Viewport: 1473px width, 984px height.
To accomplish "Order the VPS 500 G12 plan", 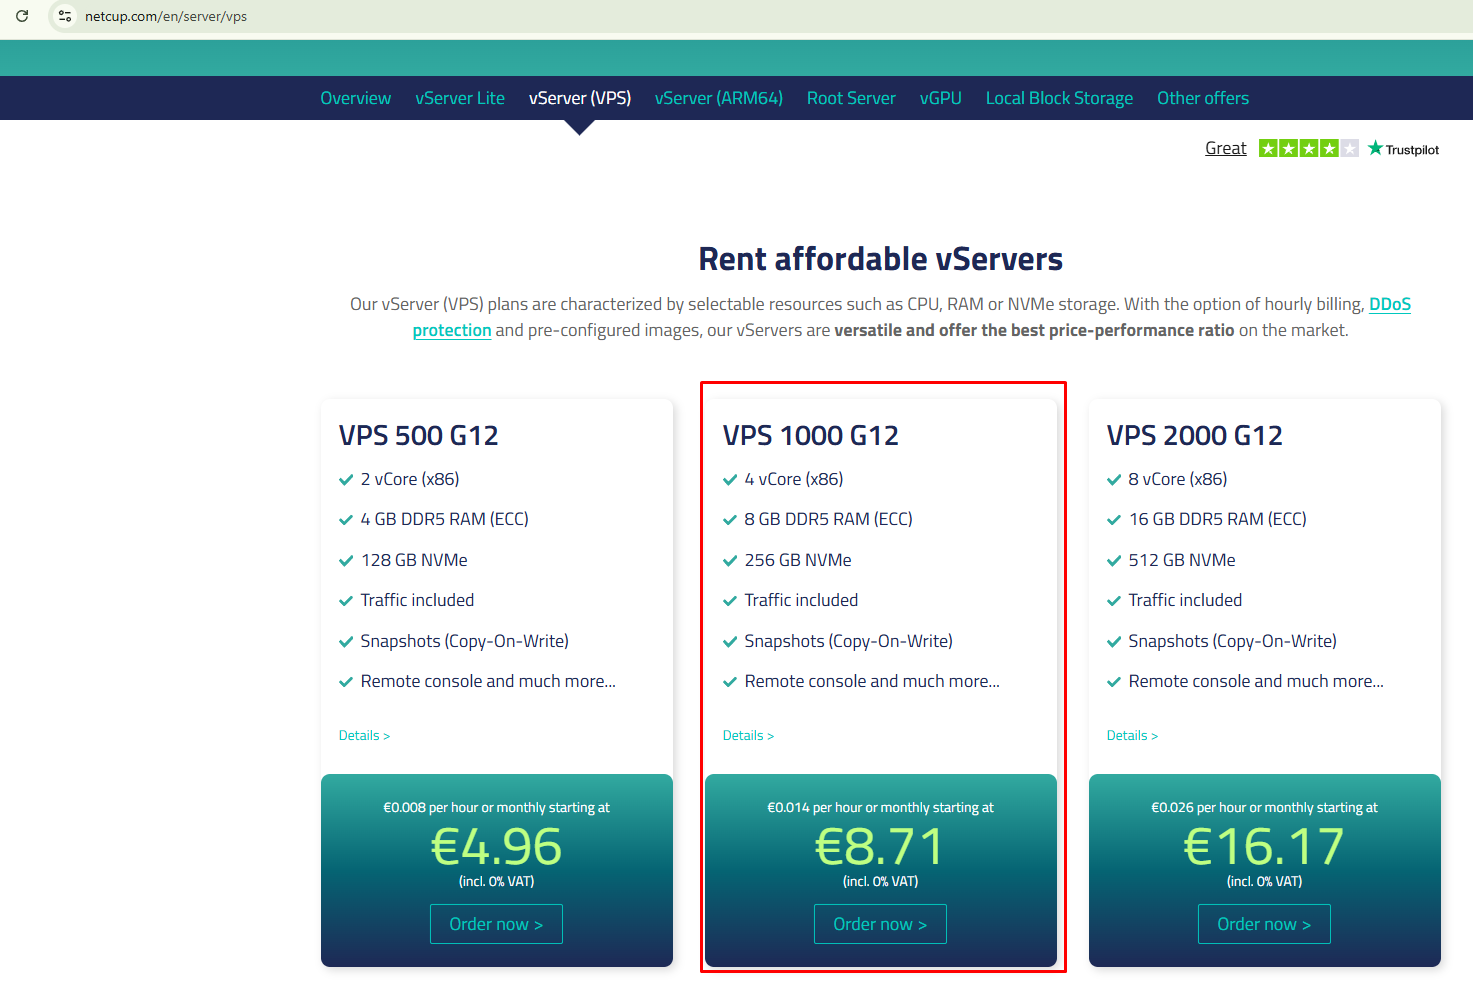I will point(496,924).
